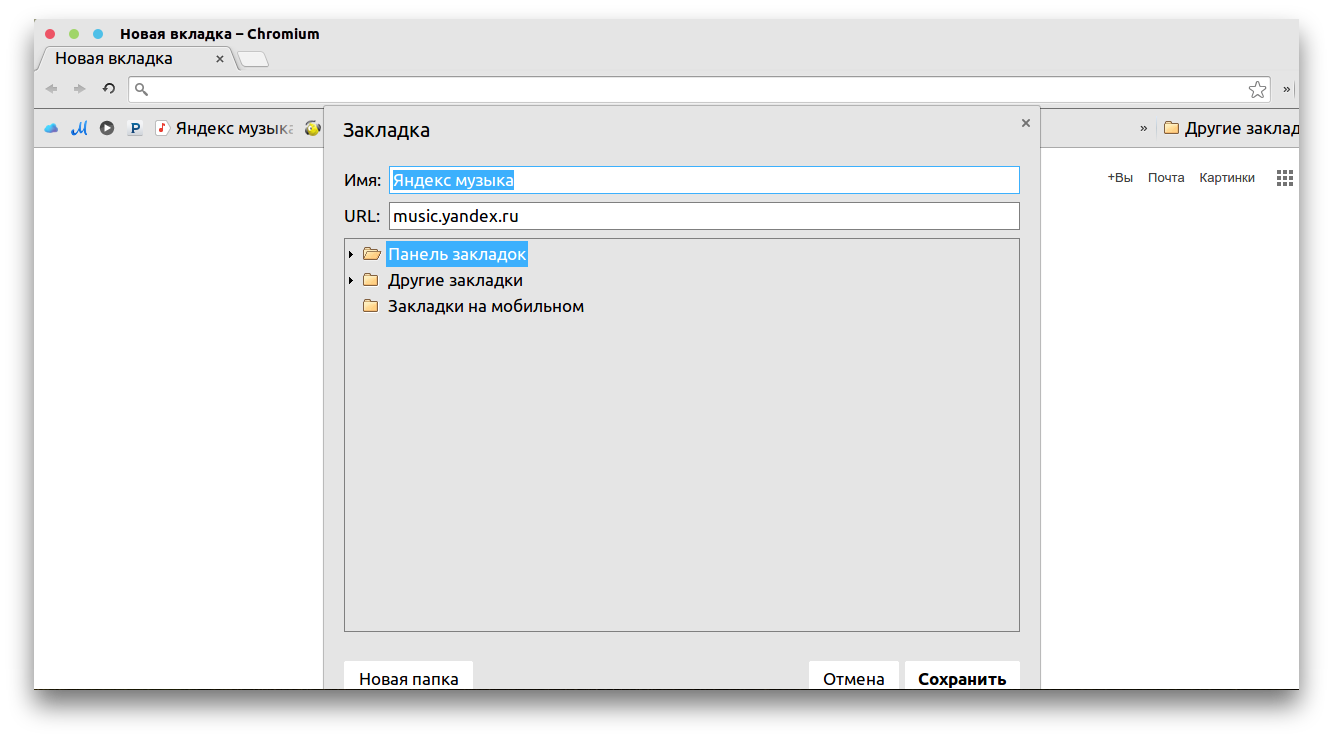Select Другие закладки folder in the tree
1333x739 pixels.
pyautogui.click(x=455, y=280)
